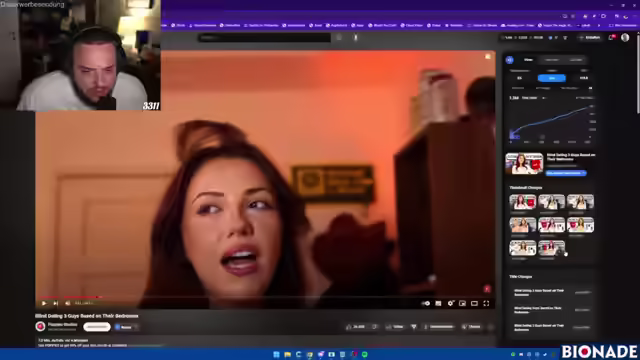Open the Spotify icon in the taskbar

click(x=364, y=354)
